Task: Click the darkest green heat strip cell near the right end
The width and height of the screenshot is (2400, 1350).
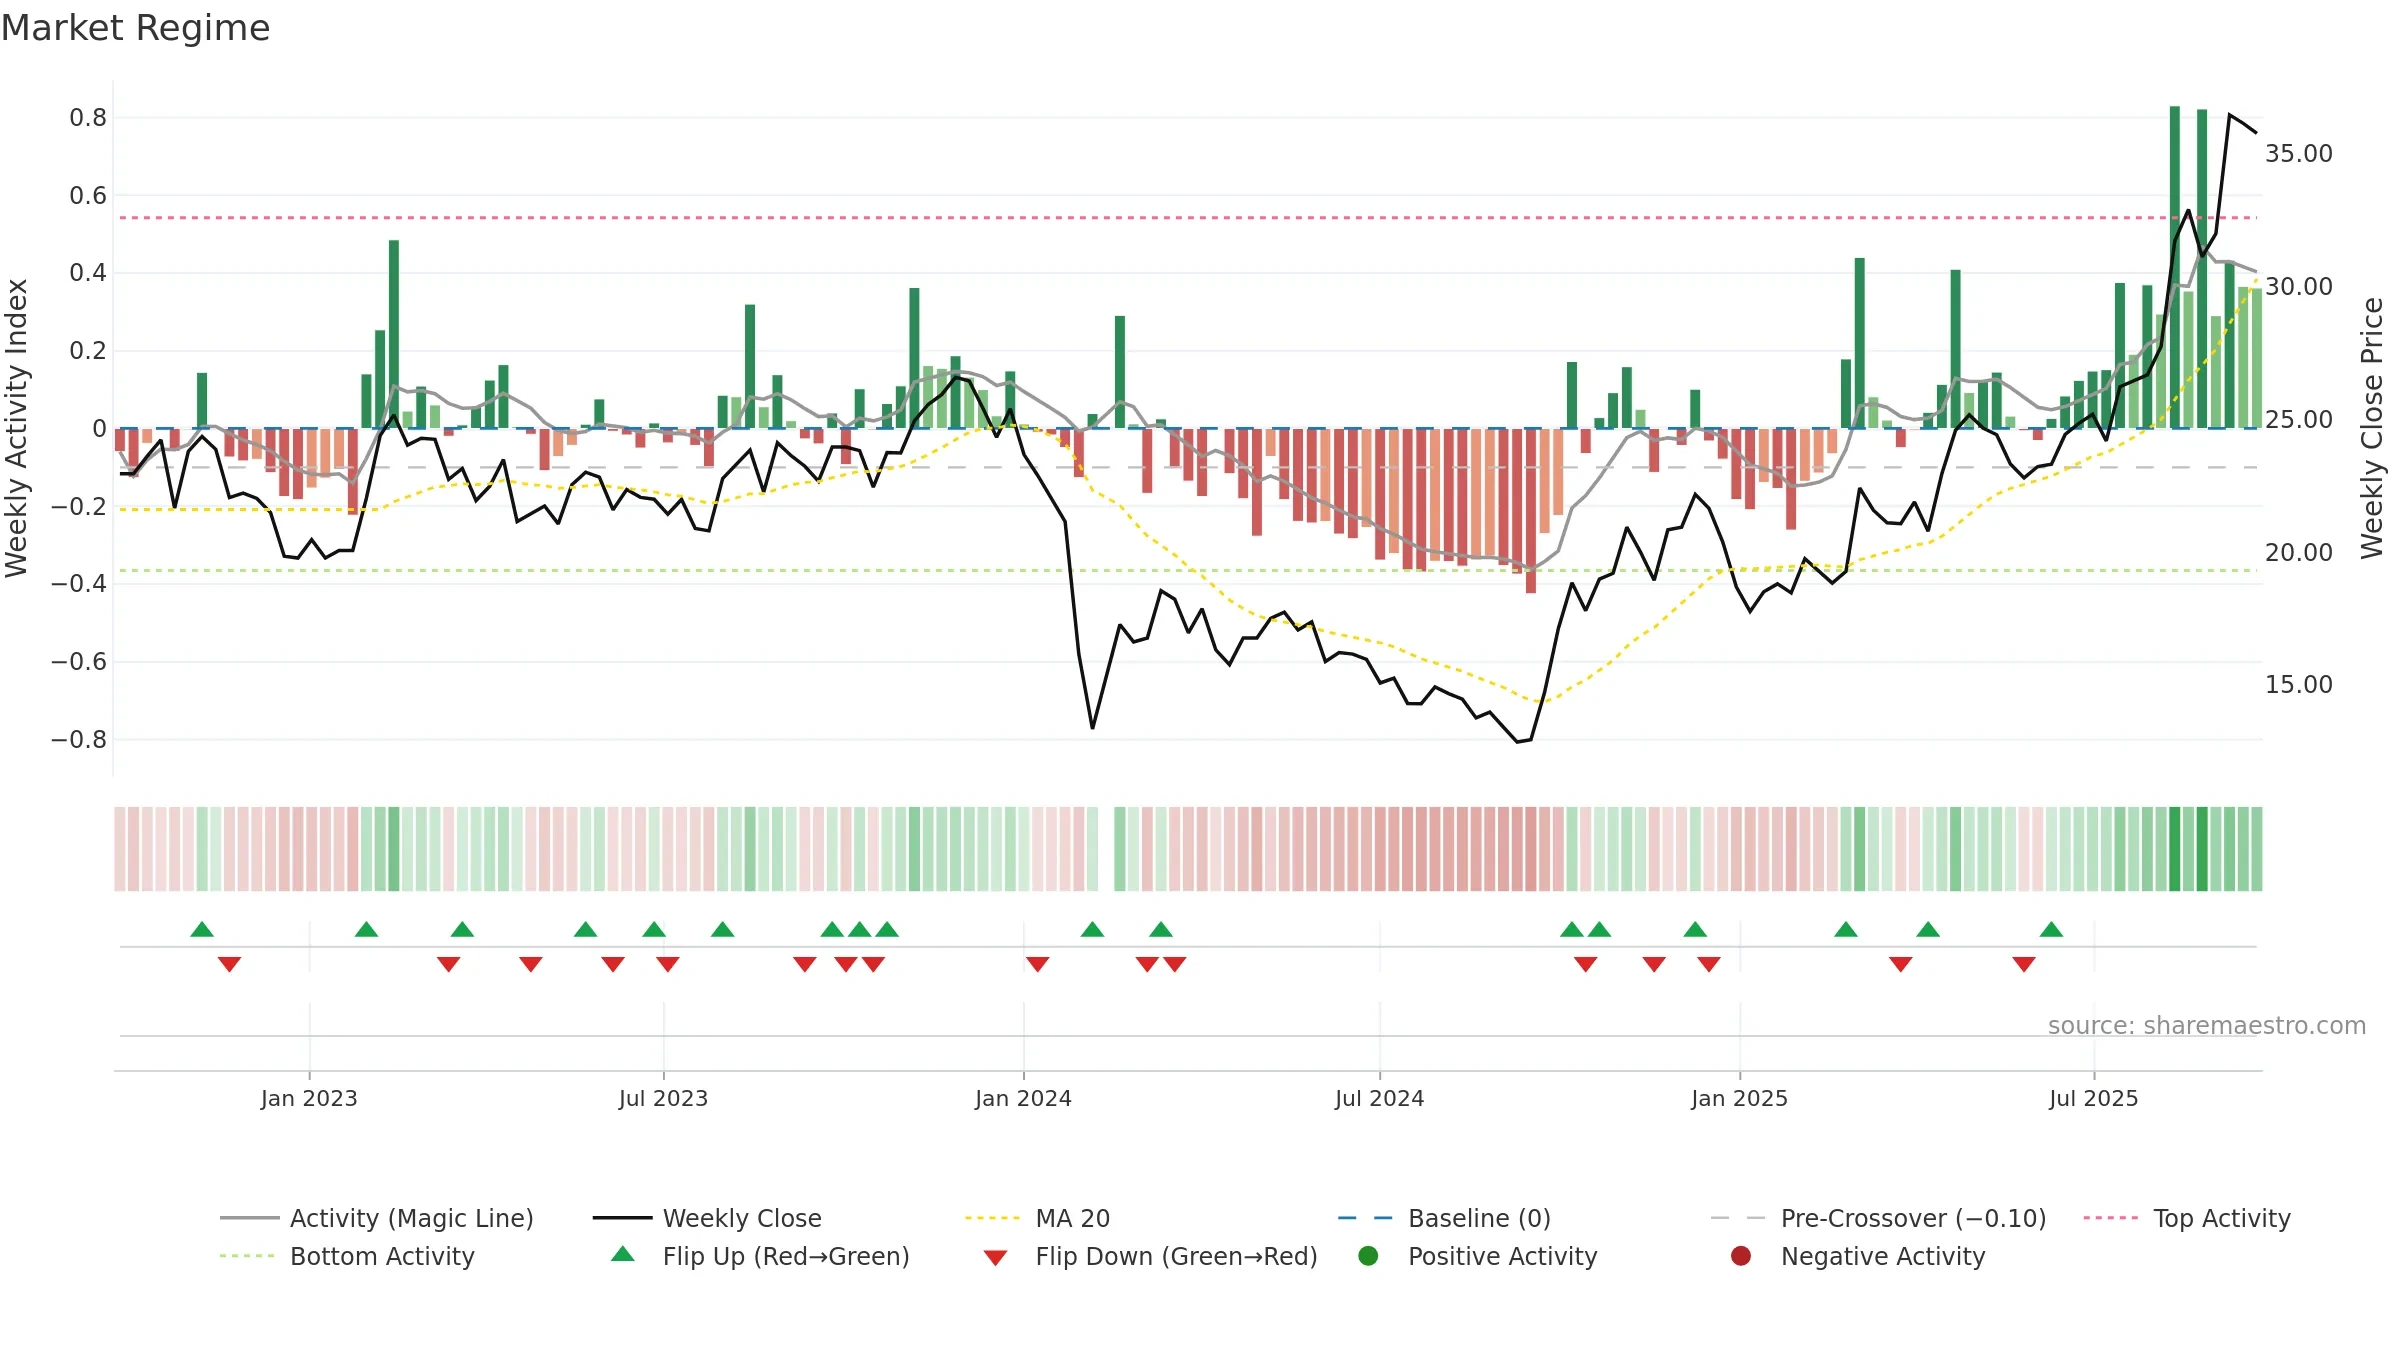Action: pos(2175,849)
